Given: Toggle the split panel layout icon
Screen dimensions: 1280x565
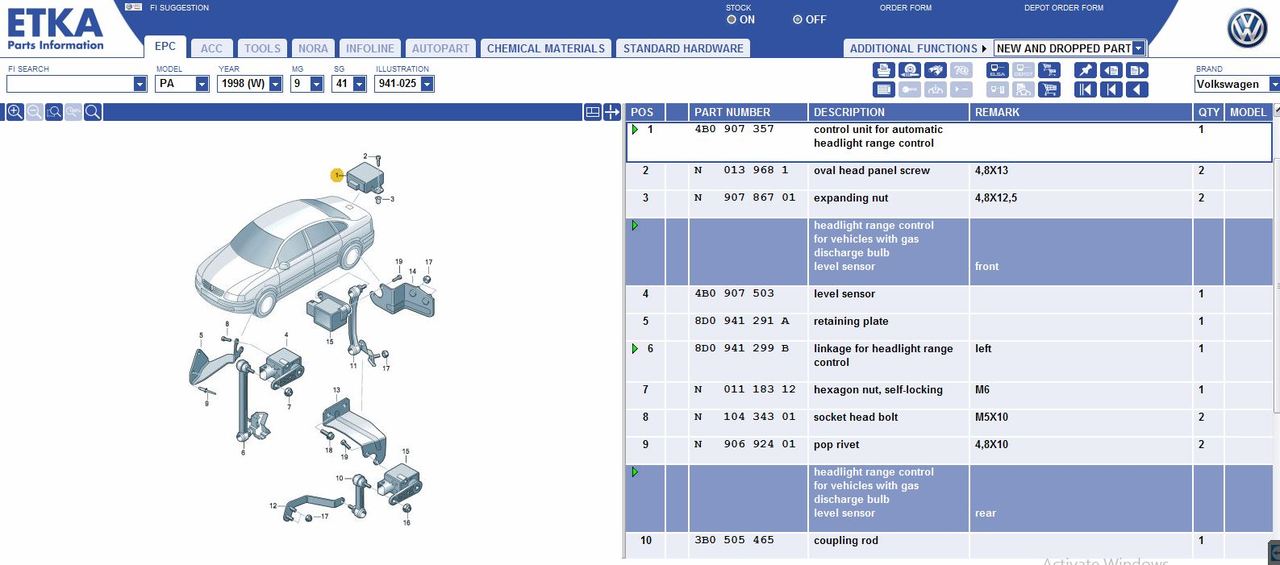Looking at the screenshot, I should (593, 112).
